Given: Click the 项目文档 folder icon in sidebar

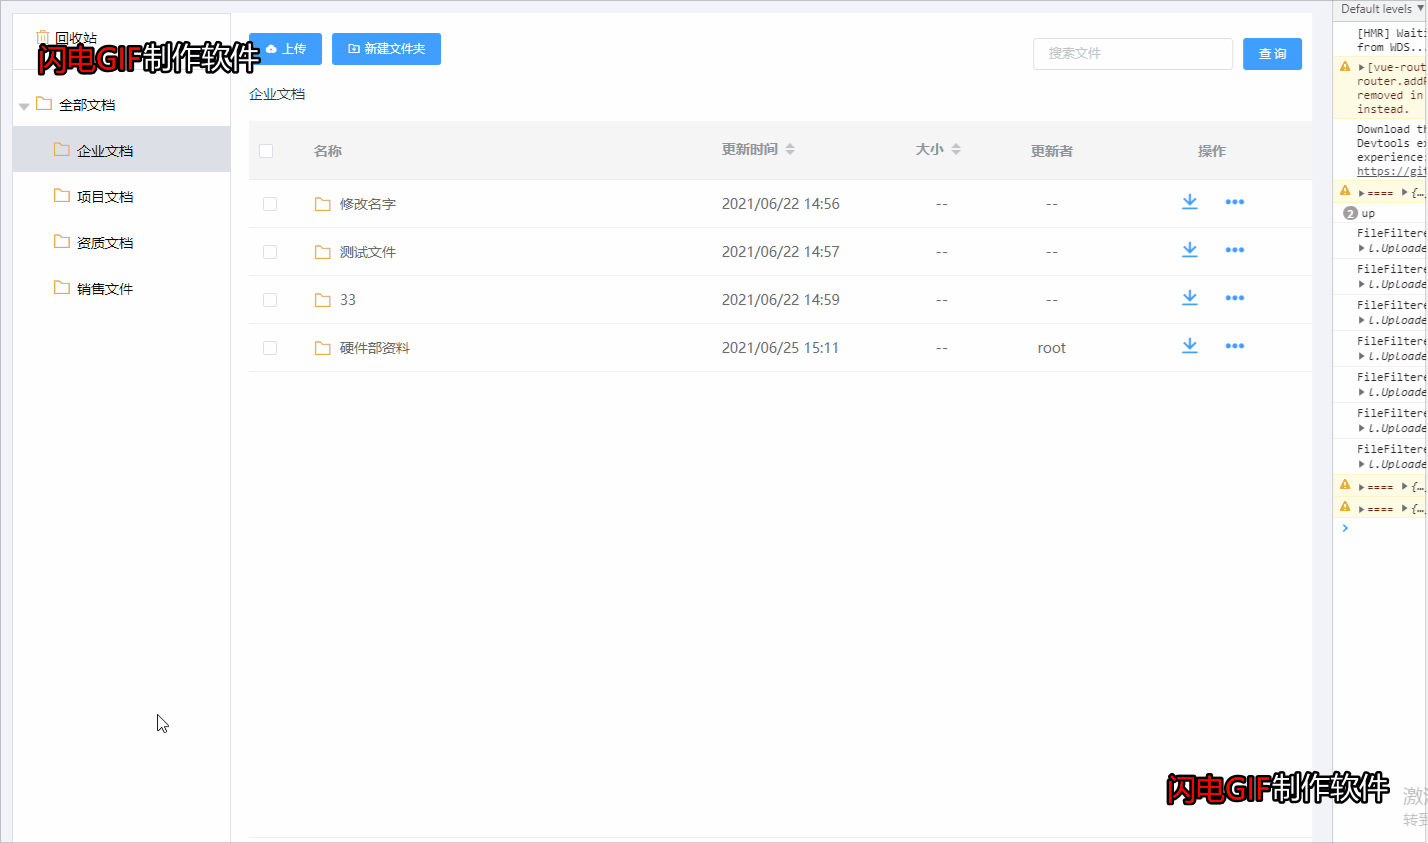Looking at the screenshot, I should 62,195.
